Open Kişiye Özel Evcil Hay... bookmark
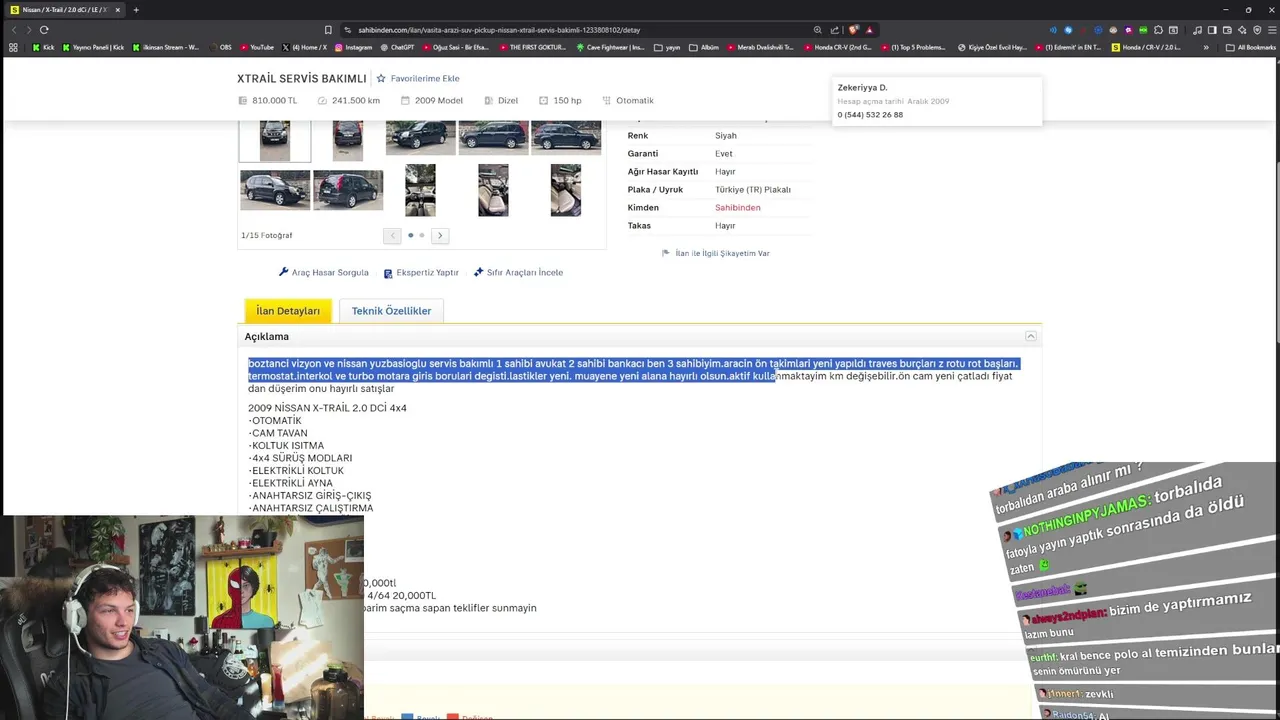 pyautogui.click(x=993, y=47)
